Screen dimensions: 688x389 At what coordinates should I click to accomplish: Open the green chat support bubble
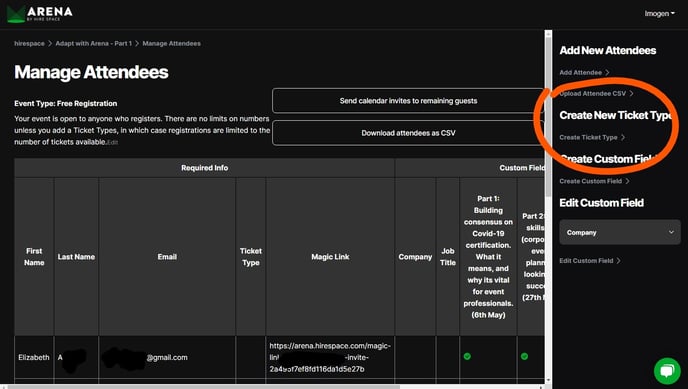pyautogui.click(x=667, y=371)
